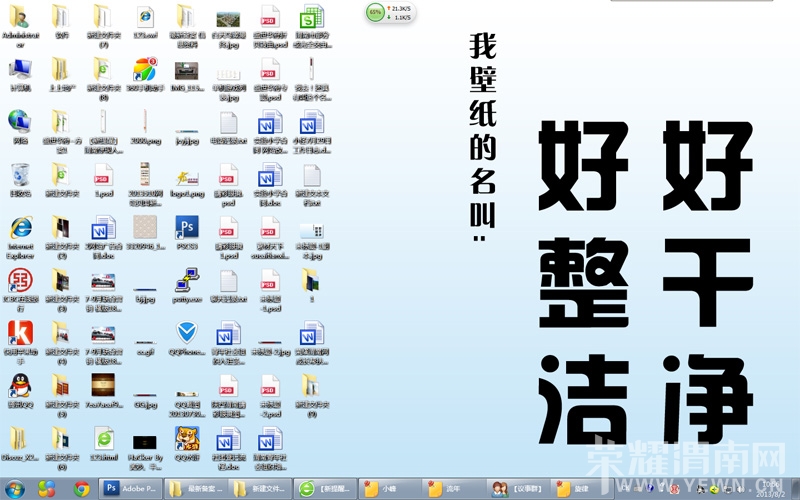The image size is (800, 500).
Task: Launch the red K desktop shortcut
Action: pyautogui.click(x=19, y=333)
